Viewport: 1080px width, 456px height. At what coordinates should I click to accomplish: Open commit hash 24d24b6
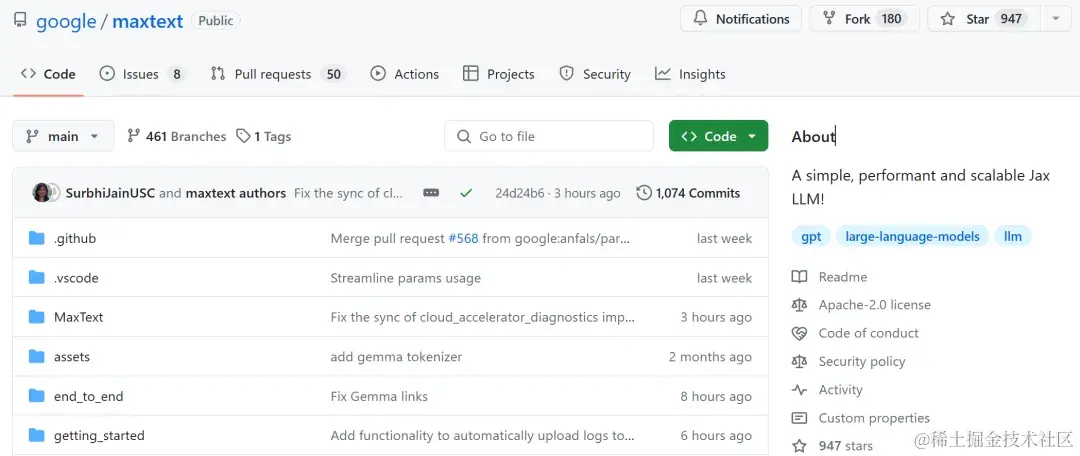tap(519, 194)
